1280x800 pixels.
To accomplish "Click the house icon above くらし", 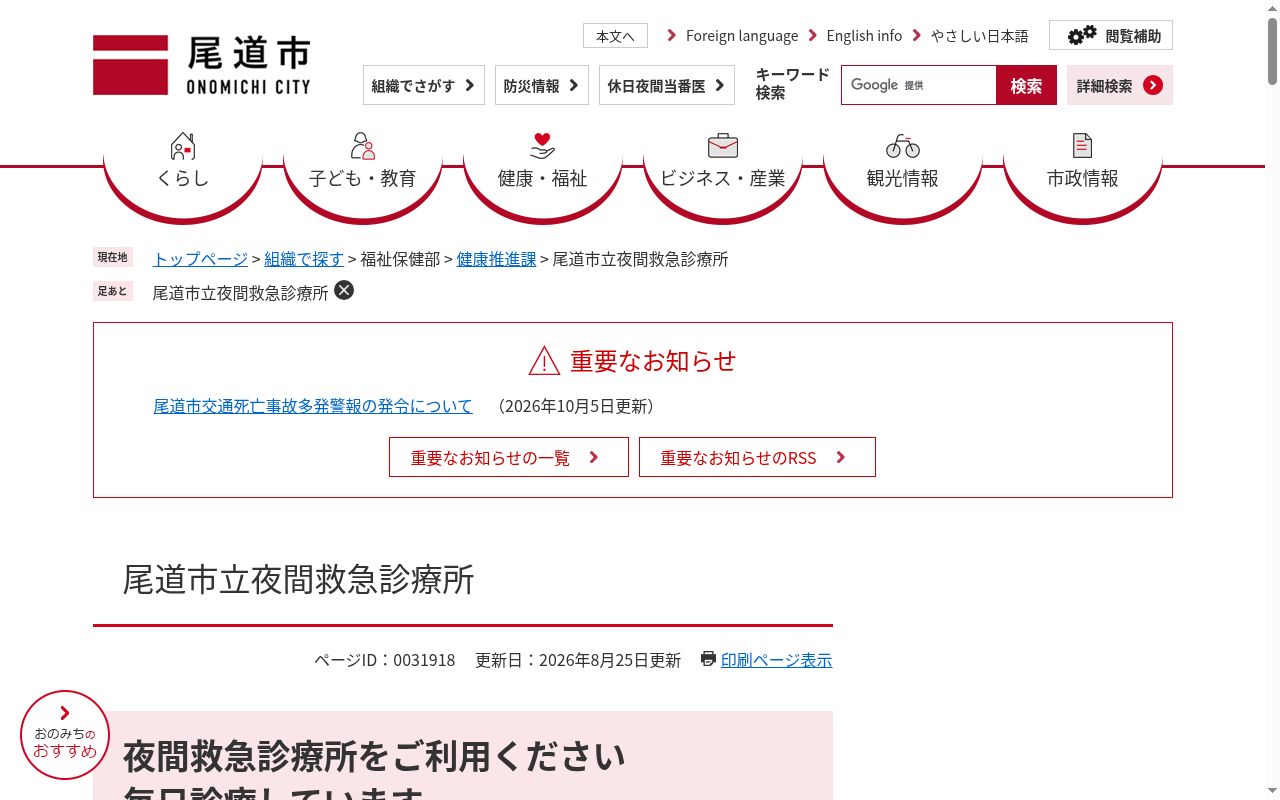I will point(183,146).
